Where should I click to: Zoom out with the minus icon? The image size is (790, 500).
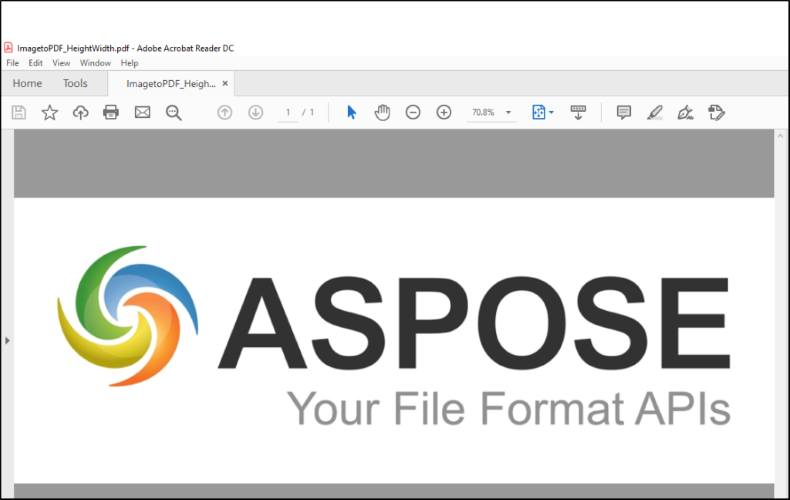click(x=413, y=113)
